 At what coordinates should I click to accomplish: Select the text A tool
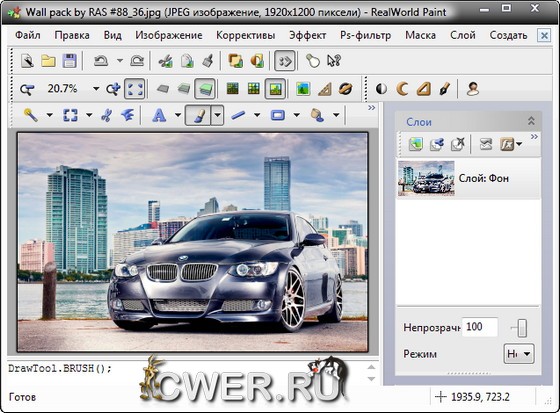(x=159, y=115)
